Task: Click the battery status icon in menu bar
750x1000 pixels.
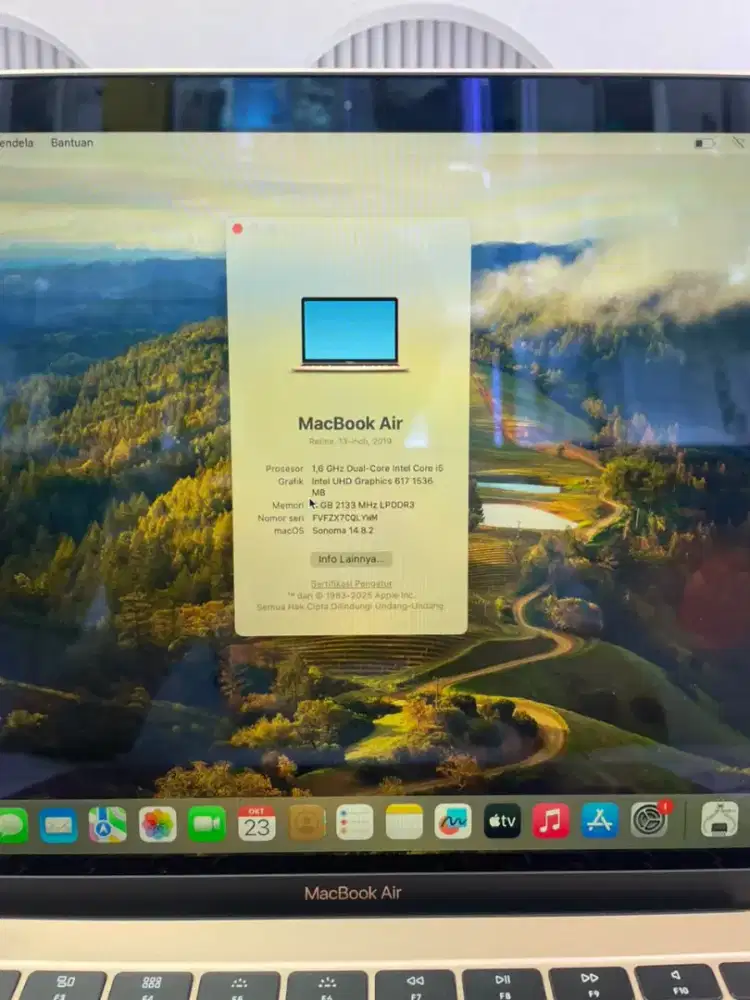Action: point(705,143)
